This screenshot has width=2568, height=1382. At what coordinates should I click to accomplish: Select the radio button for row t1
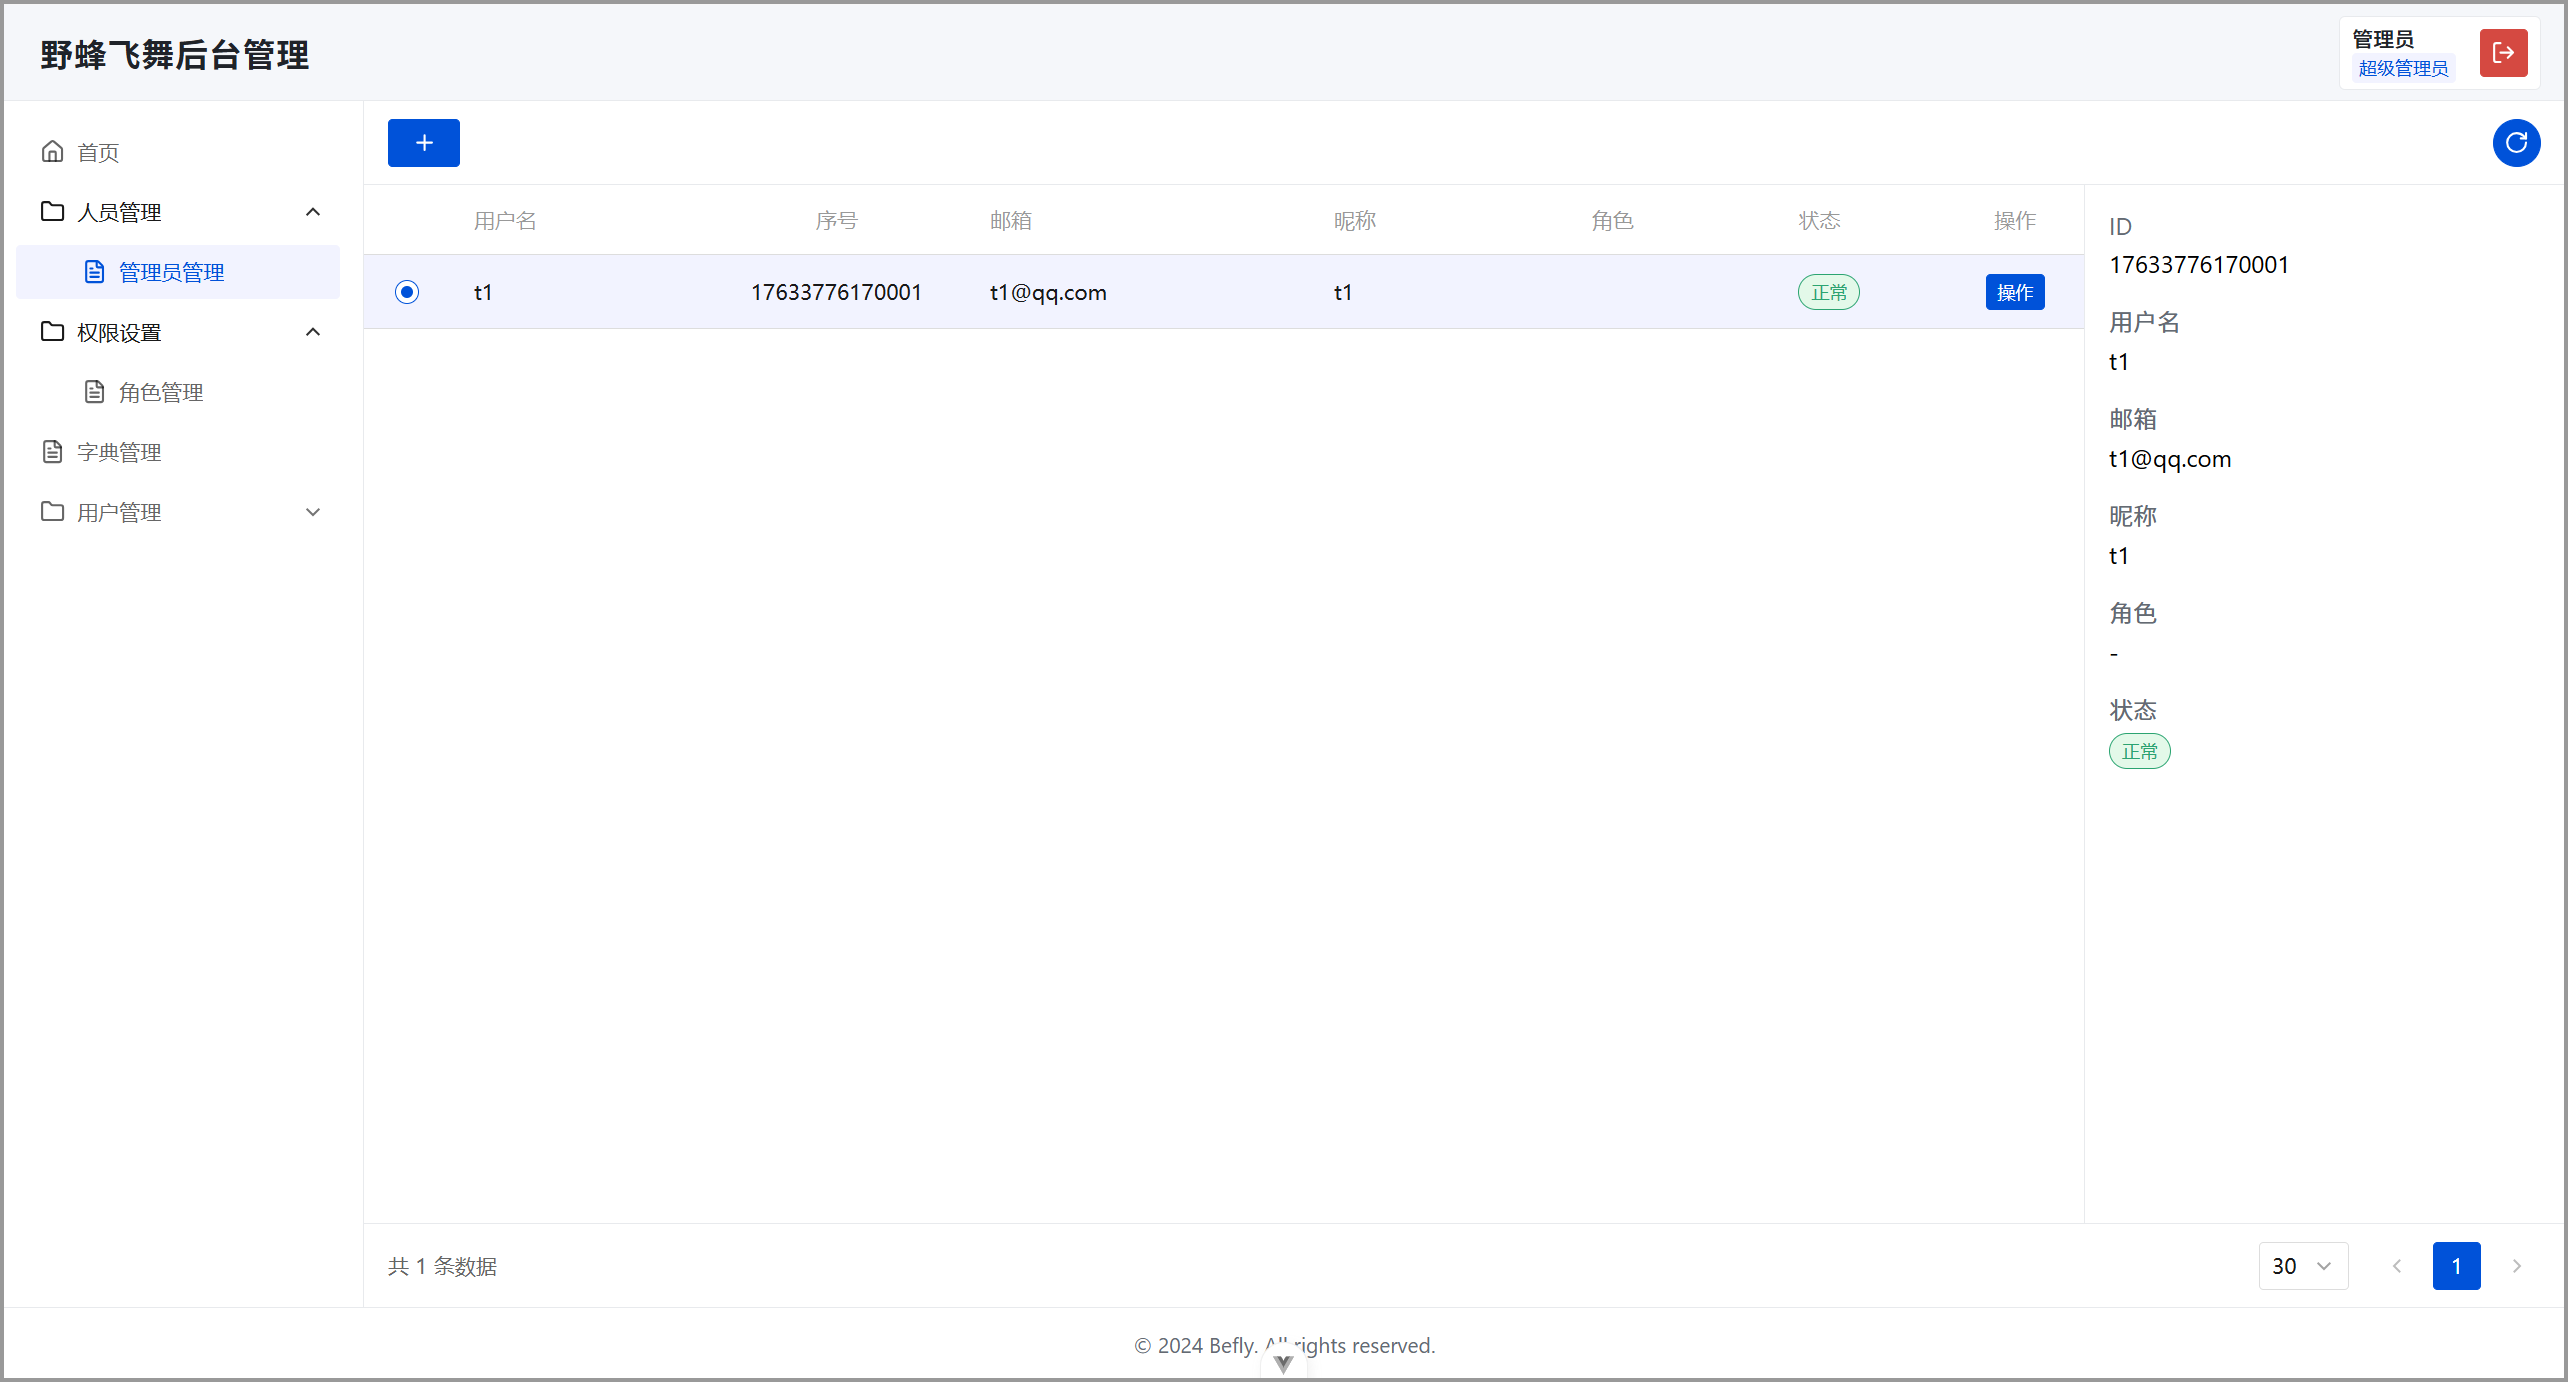[x=407, y=292]
